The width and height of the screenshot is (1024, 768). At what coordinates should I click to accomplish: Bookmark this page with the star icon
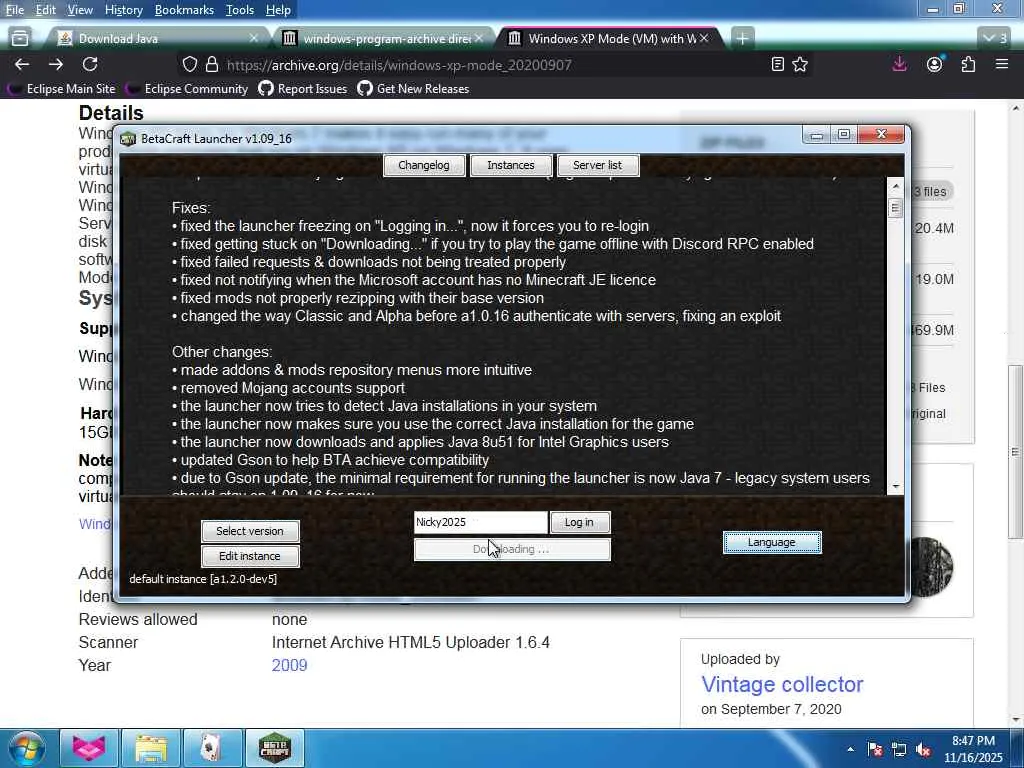(x=800, y=64)
